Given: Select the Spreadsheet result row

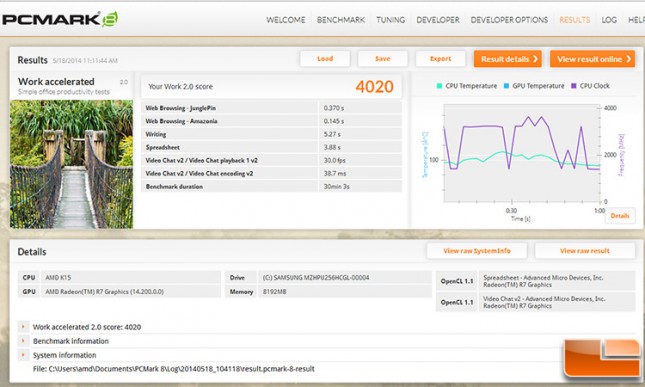Looking at the screenshot, I should [271, 147].
